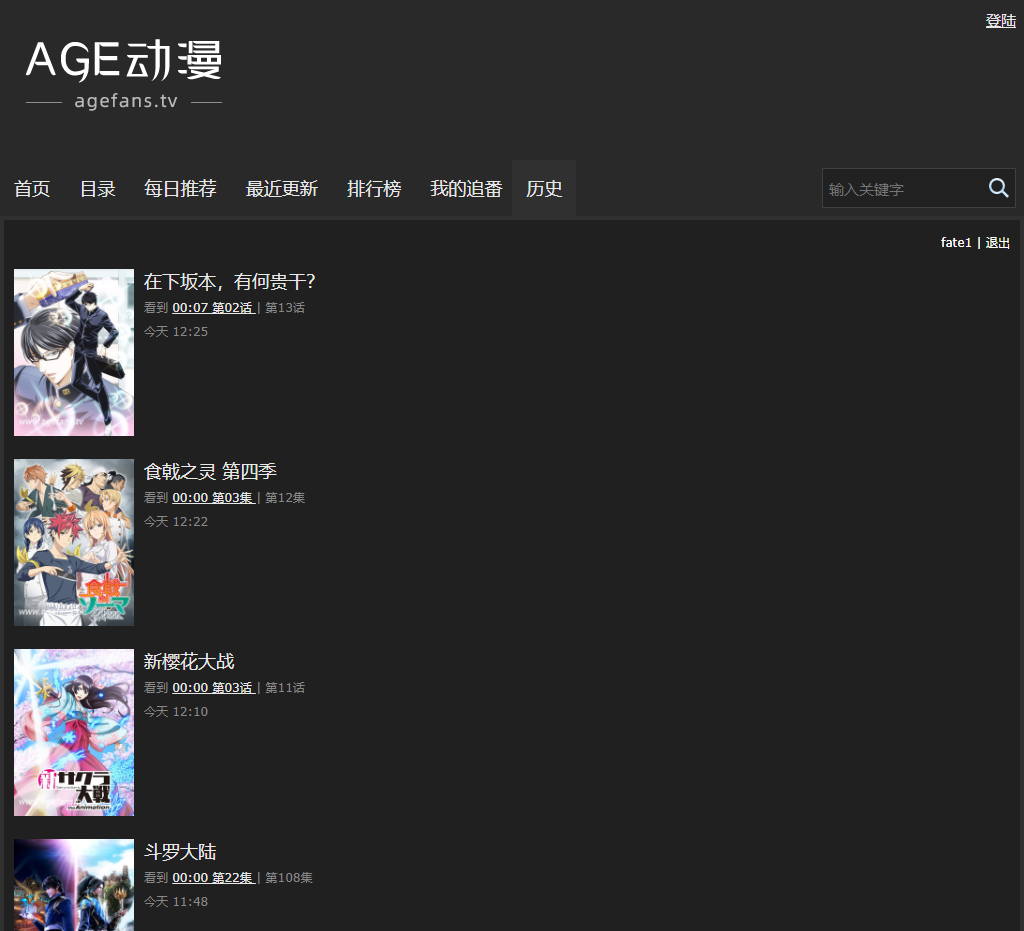
Task: Open the 斗罗大陆 cover thumbnail
Action: [74, 885]
